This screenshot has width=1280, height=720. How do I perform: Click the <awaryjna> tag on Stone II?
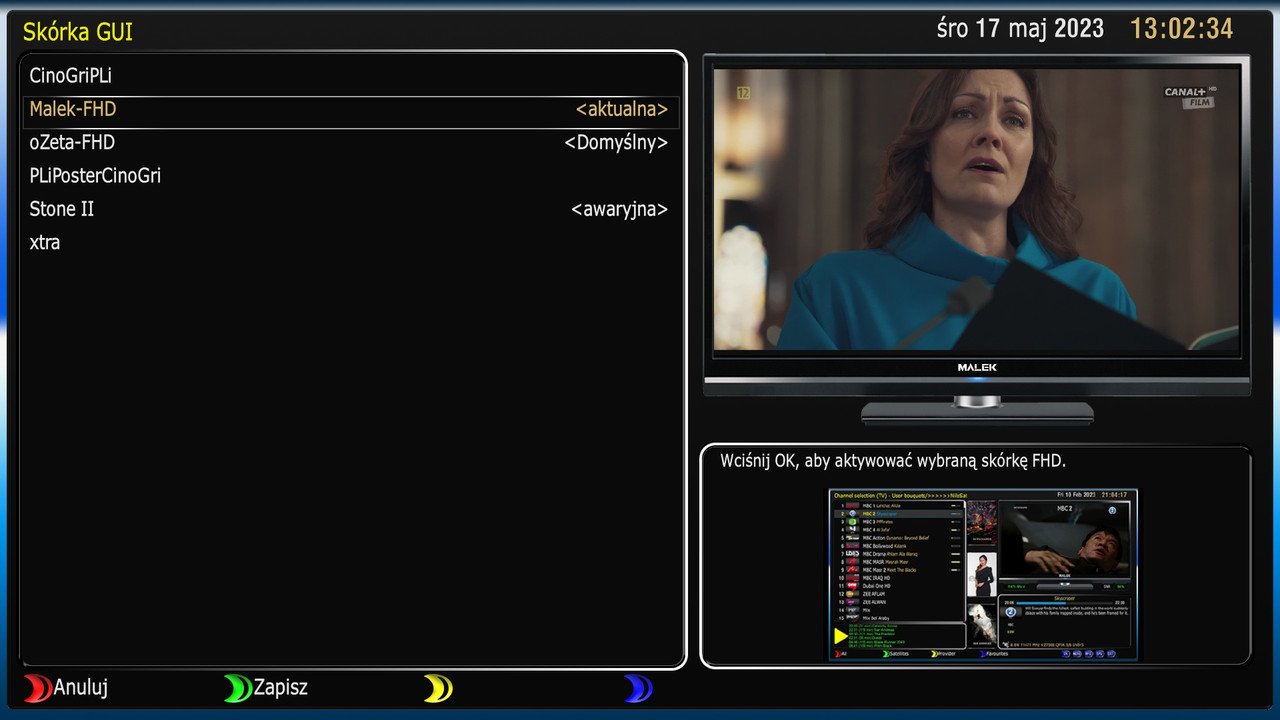click(x=620, y=210)
